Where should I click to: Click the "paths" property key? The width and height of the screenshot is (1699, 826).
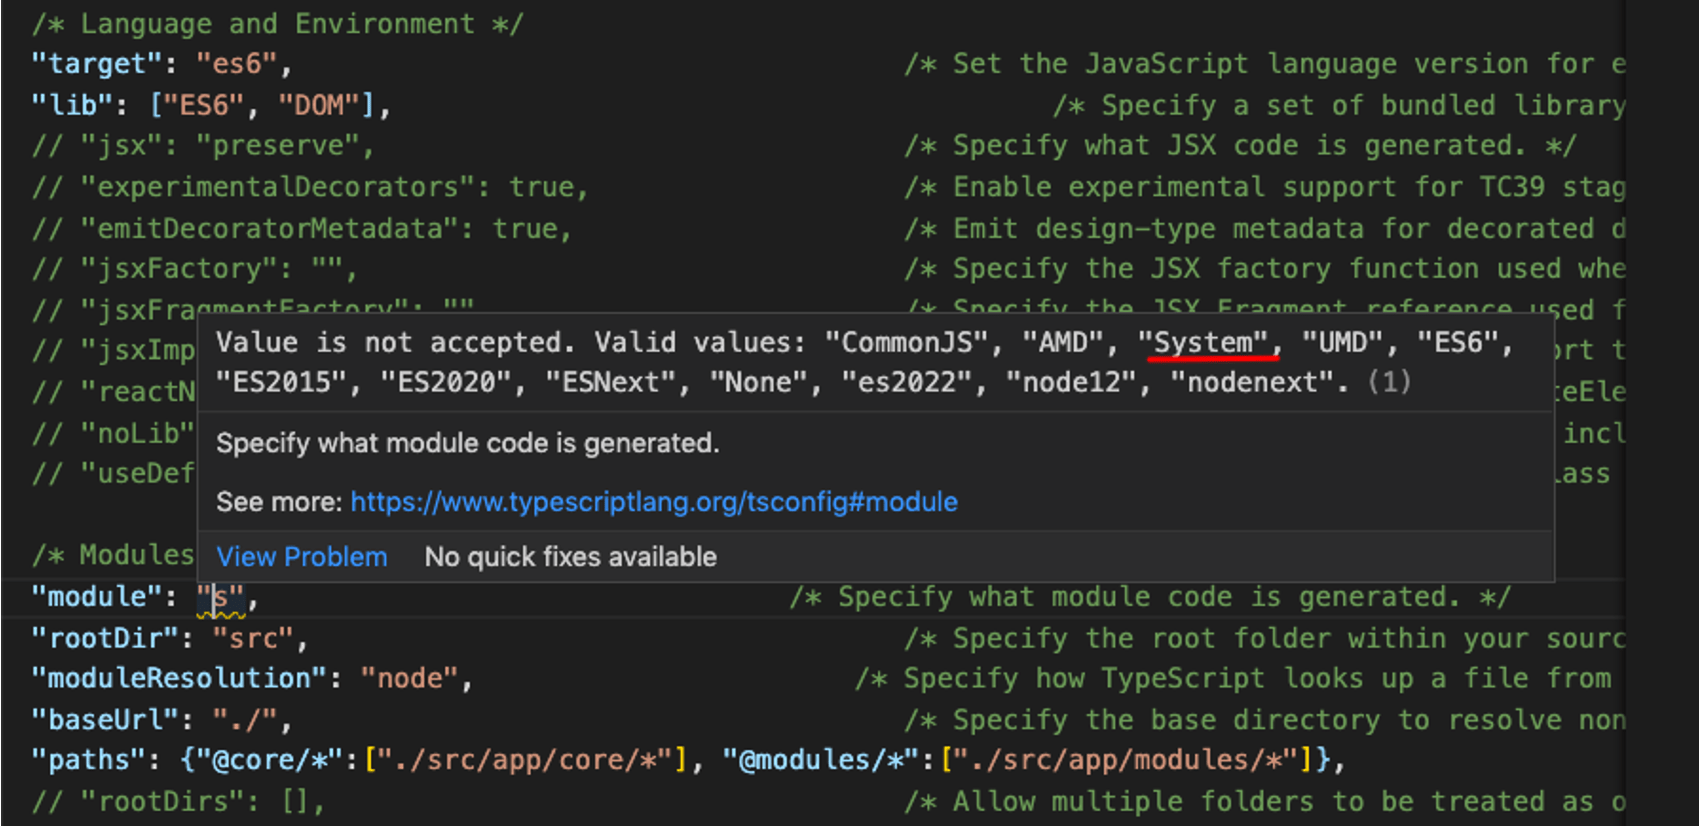(88, 760)
